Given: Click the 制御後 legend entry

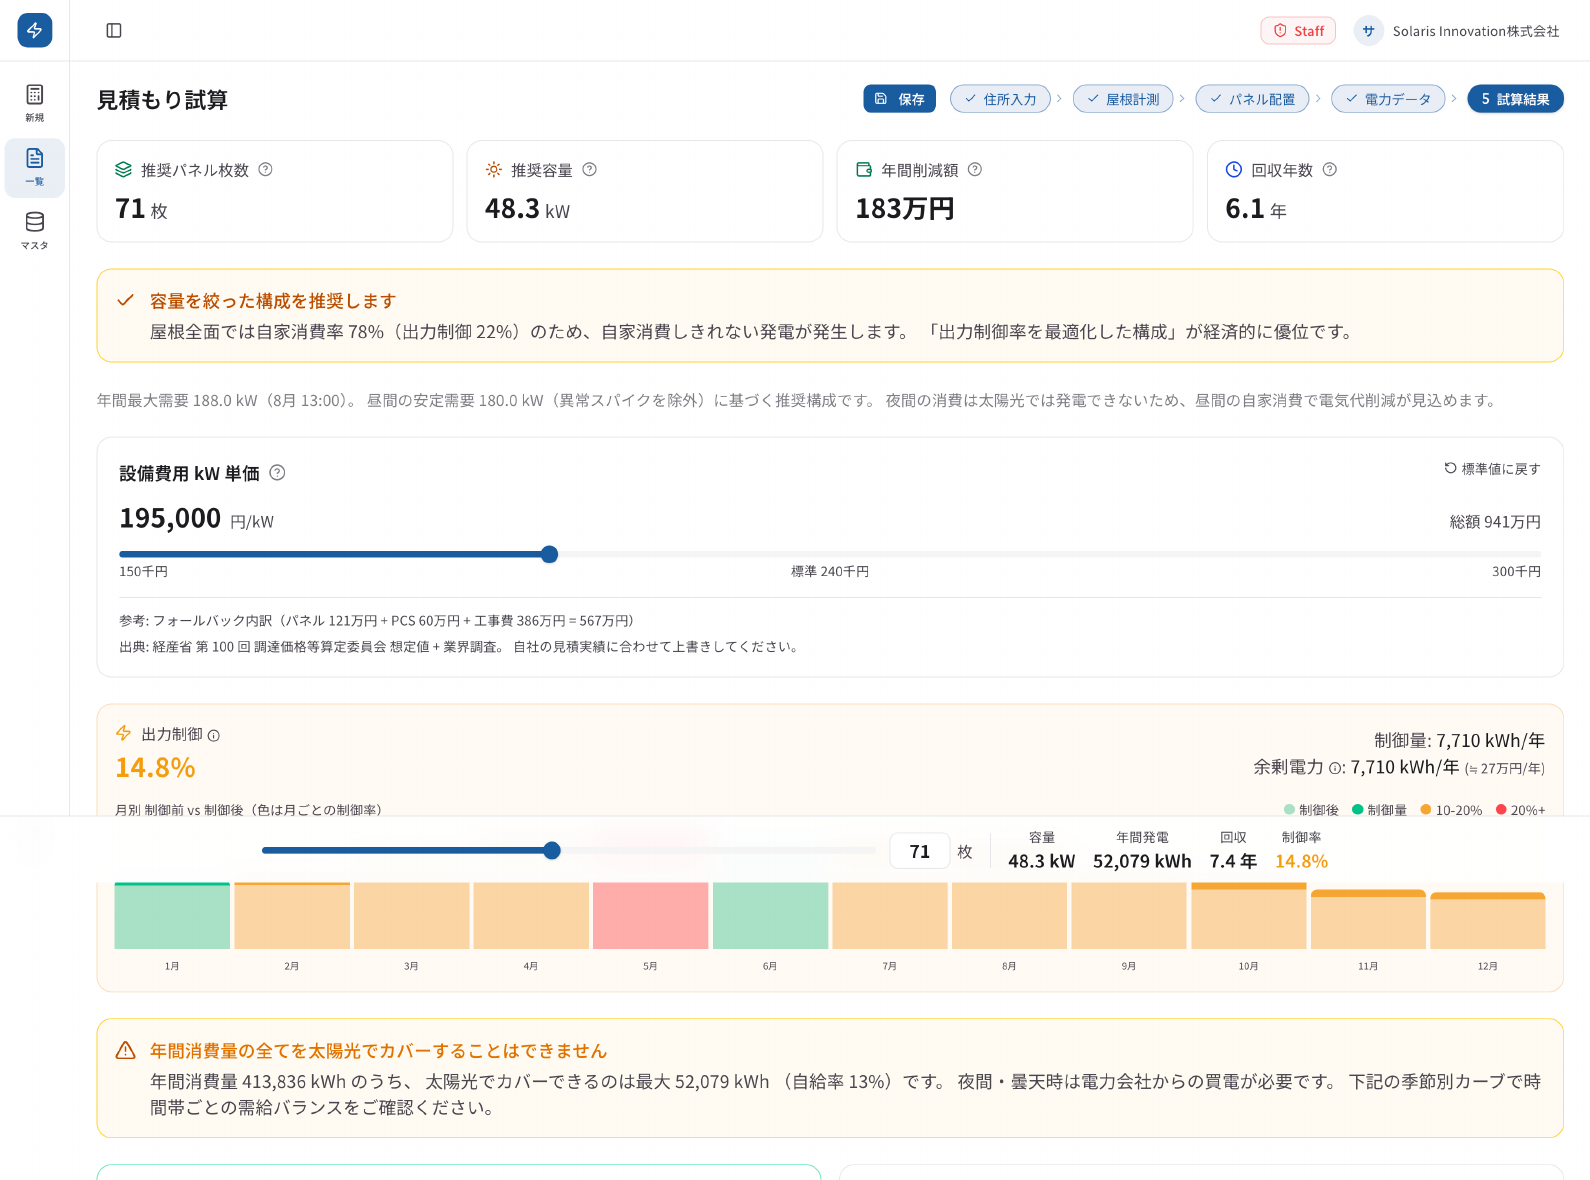Looking at the screenshot, I should tap(1311, 810).
